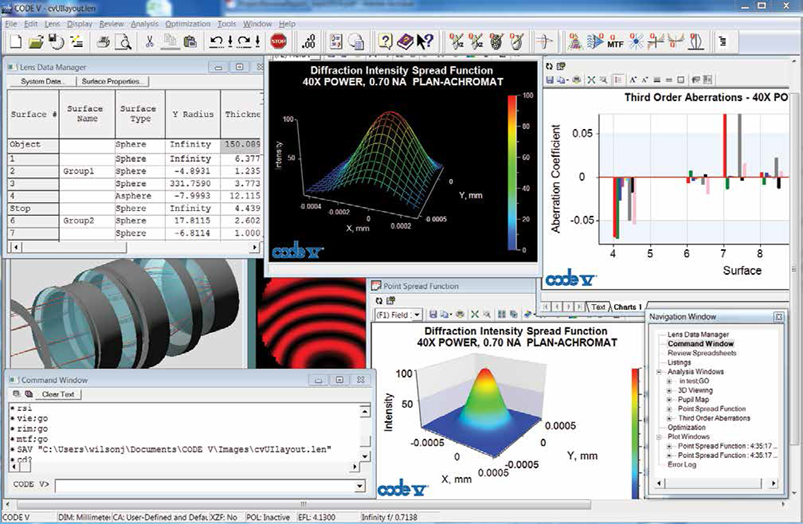The image size is (803, 524).
Task: Select Review Spreadsheets in Navigation Window
Action: [x=702, y=353]
